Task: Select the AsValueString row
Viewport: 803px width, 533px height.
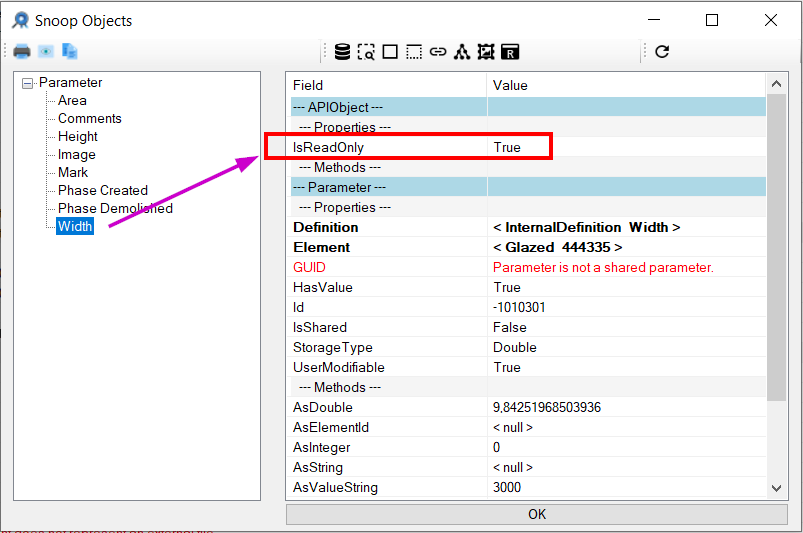Action: pos(528,486)
